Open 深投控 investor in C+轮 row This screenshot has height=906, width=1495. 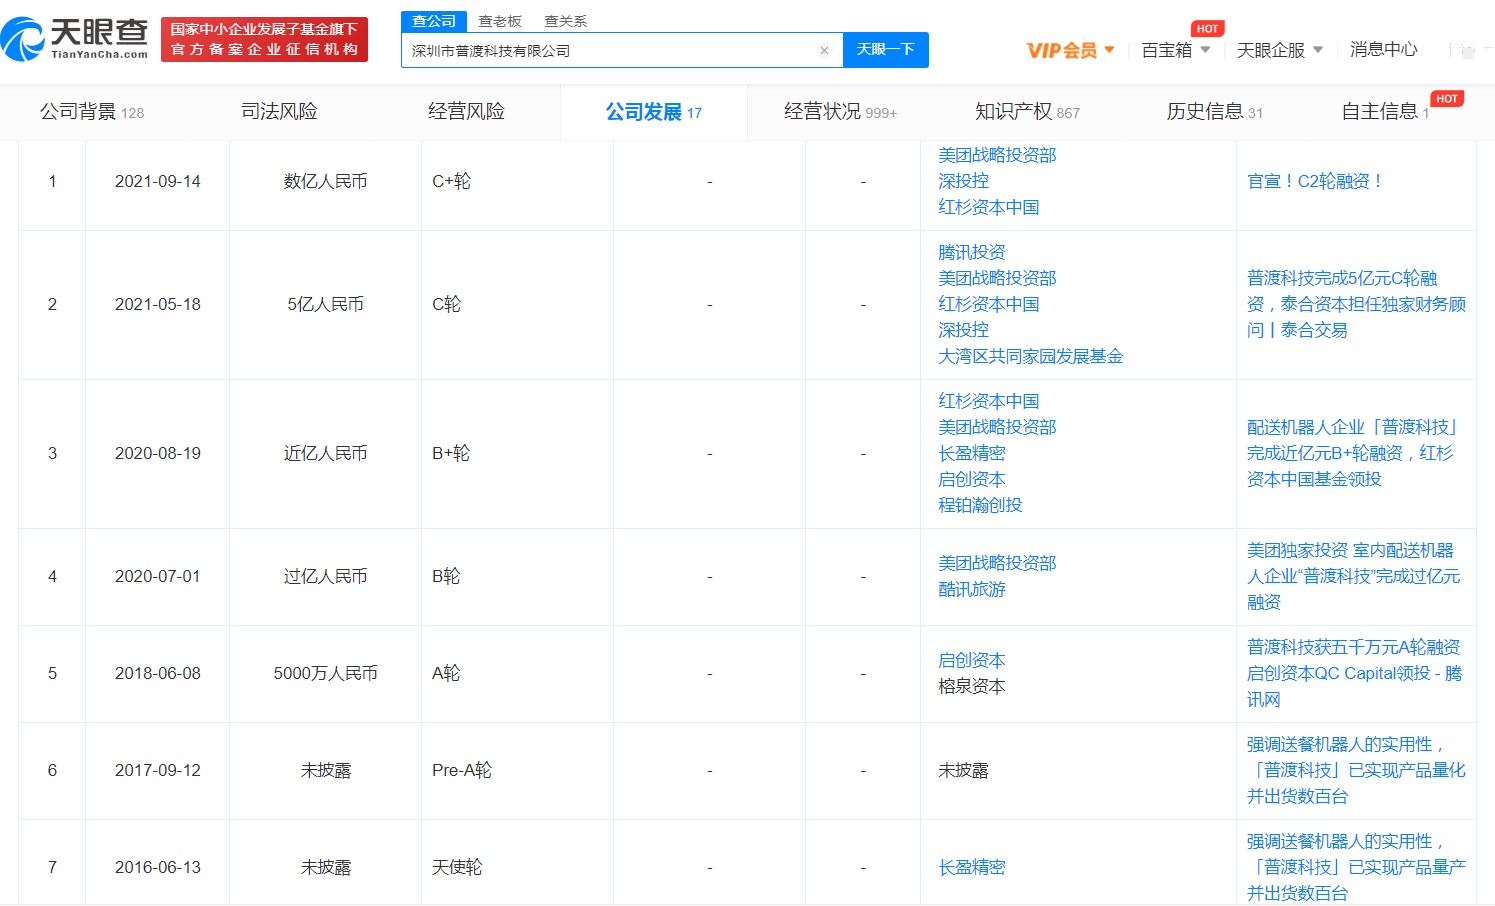coord(963,181)
